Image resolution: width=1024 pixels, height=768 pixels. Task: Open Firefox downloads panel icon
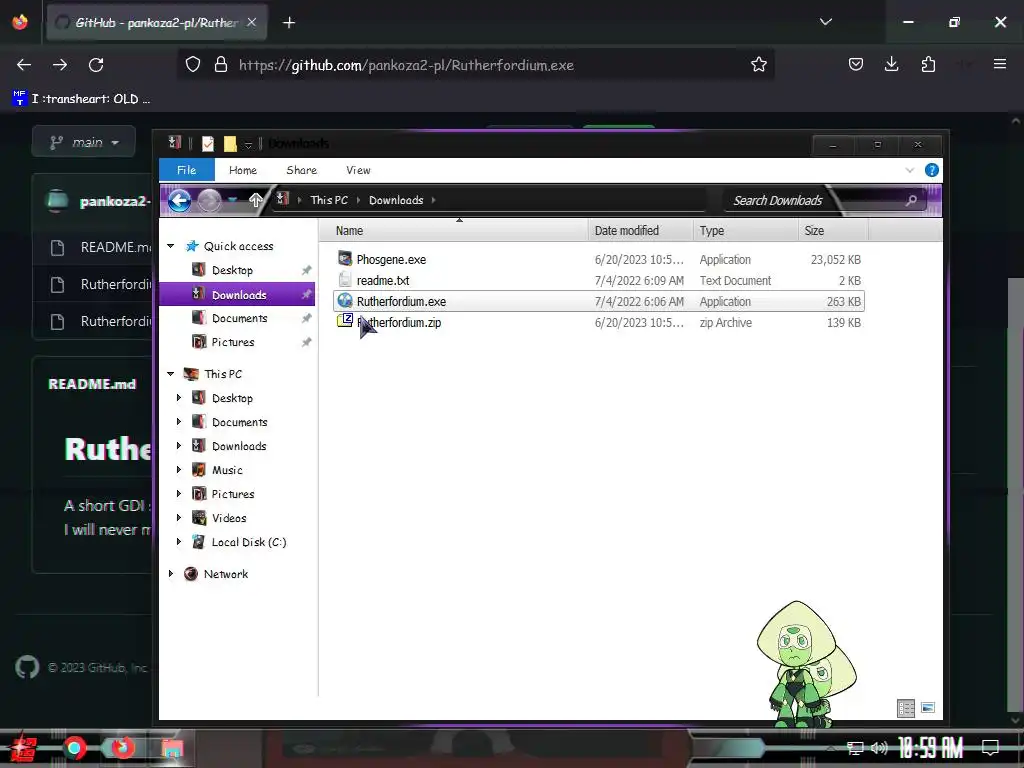(x=891, y=64)
